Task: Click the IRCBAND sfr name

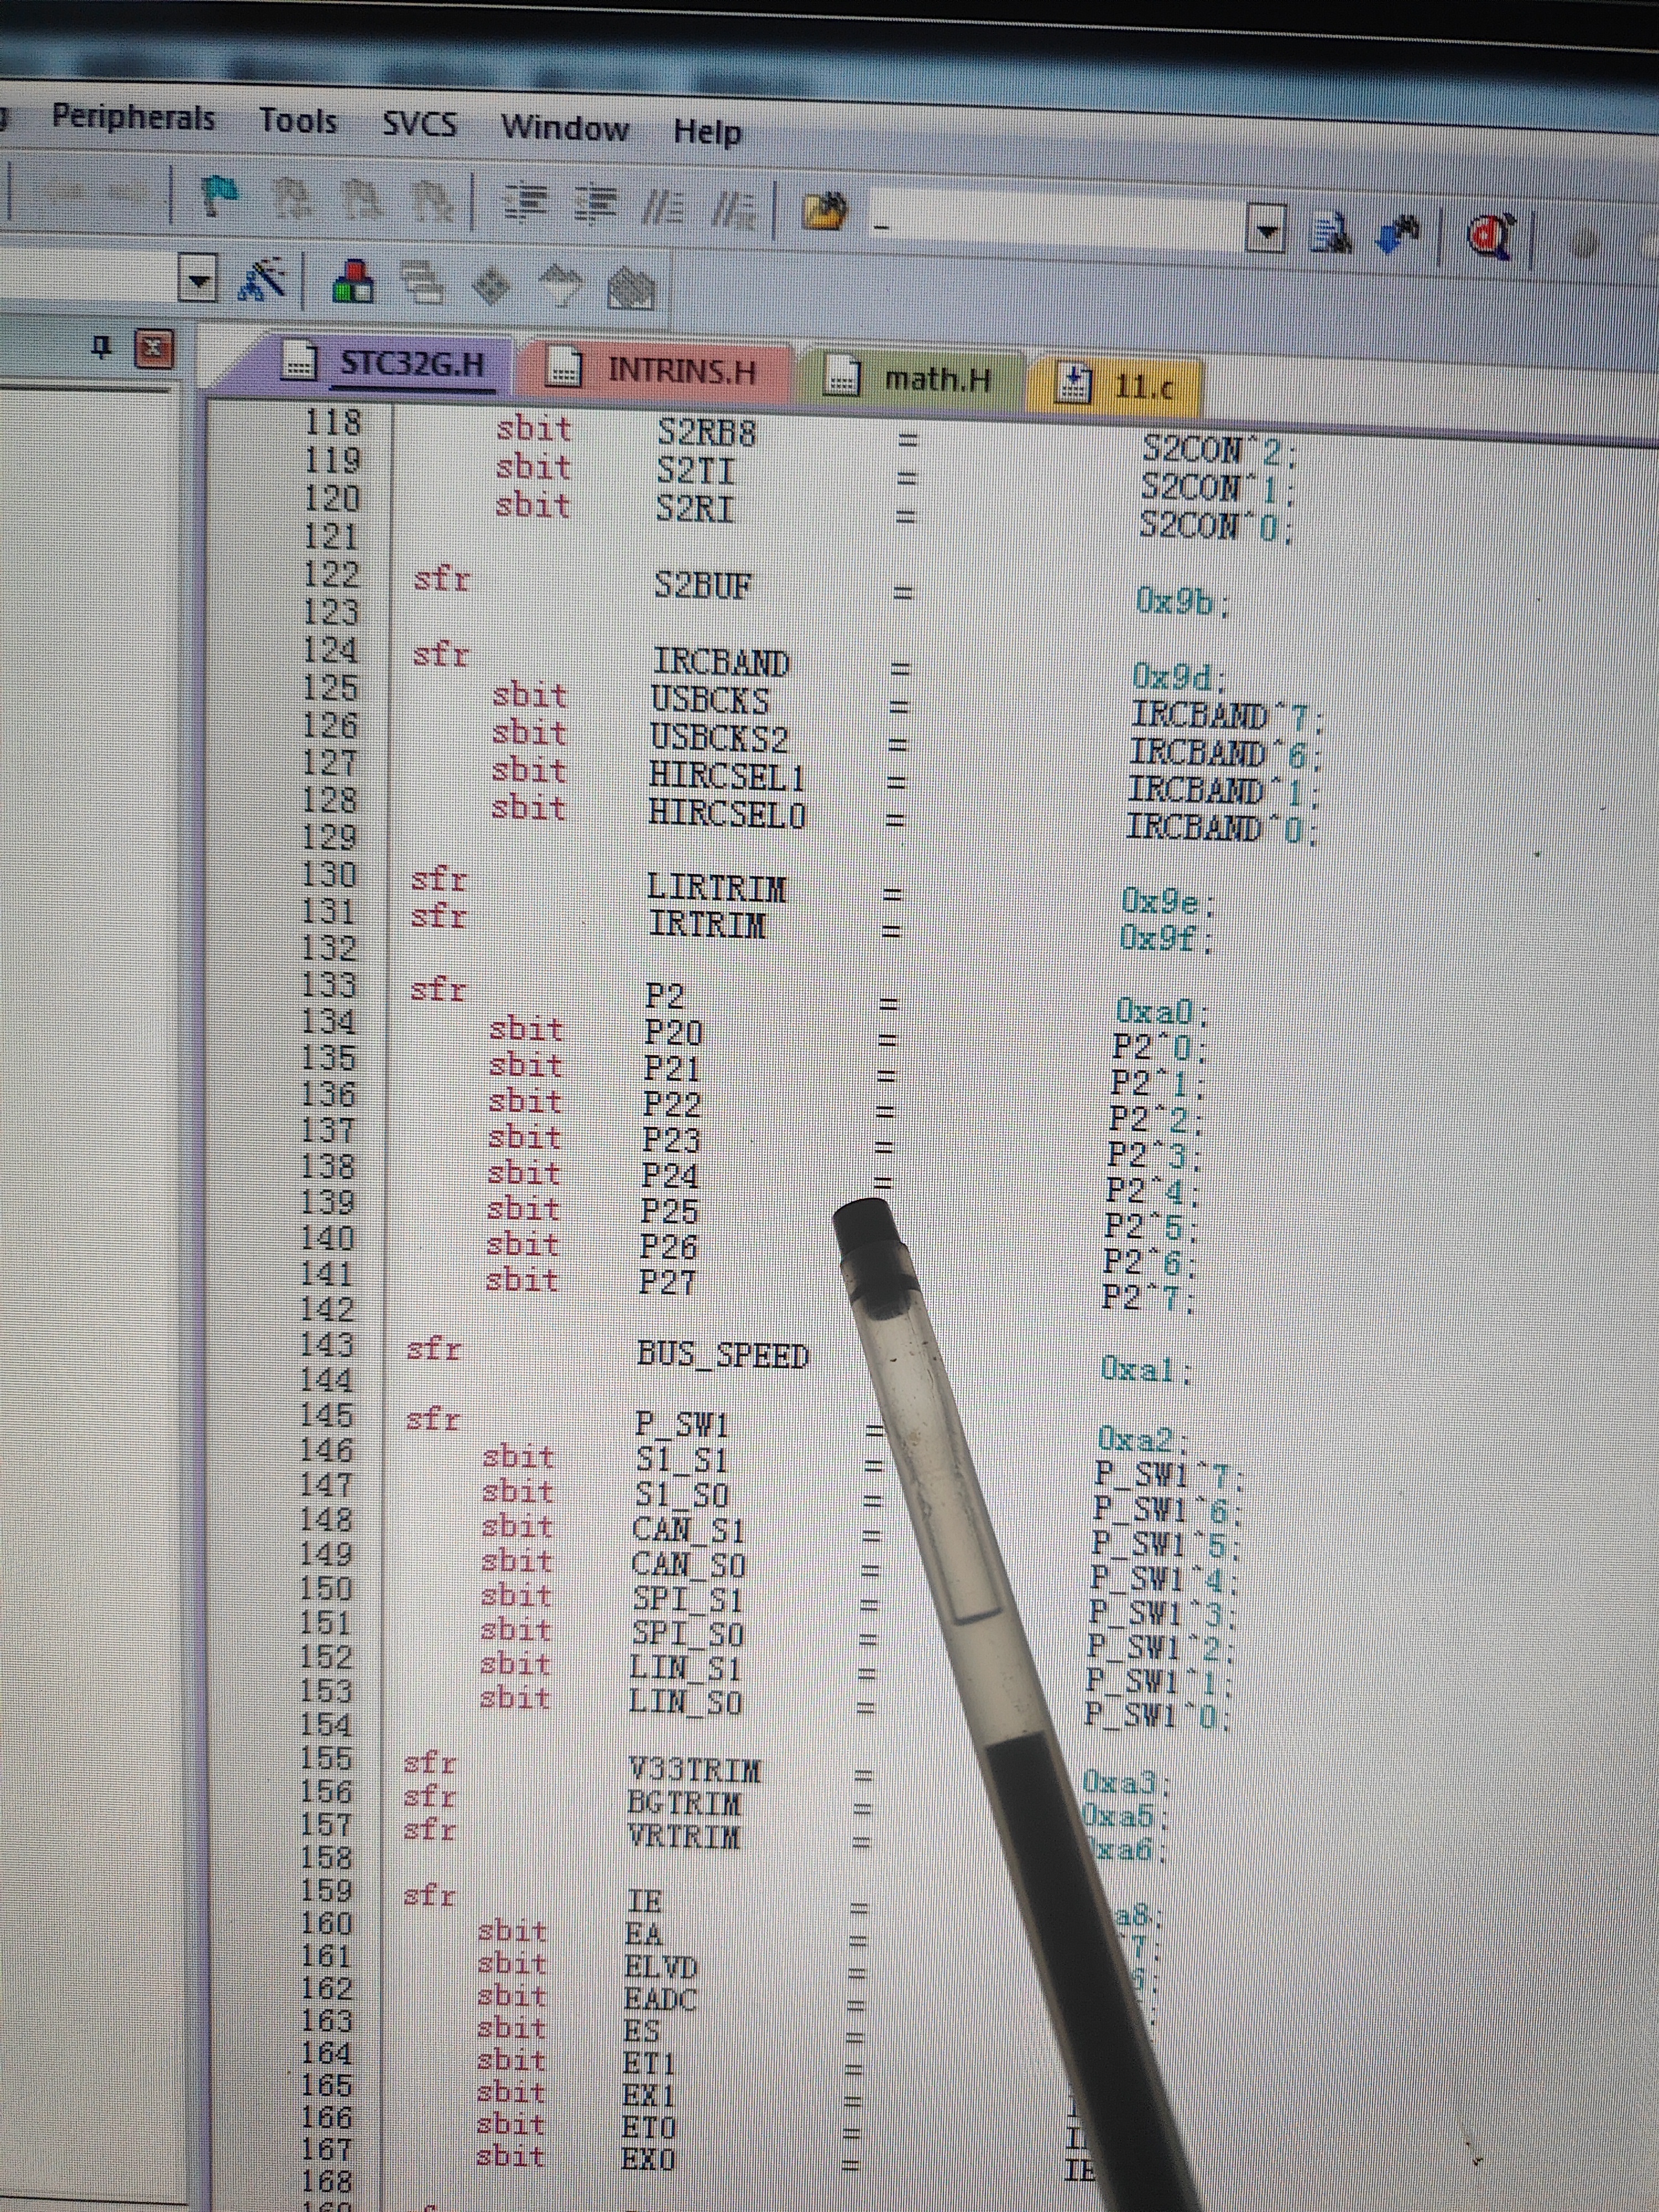Action: (x=721, y=662)
